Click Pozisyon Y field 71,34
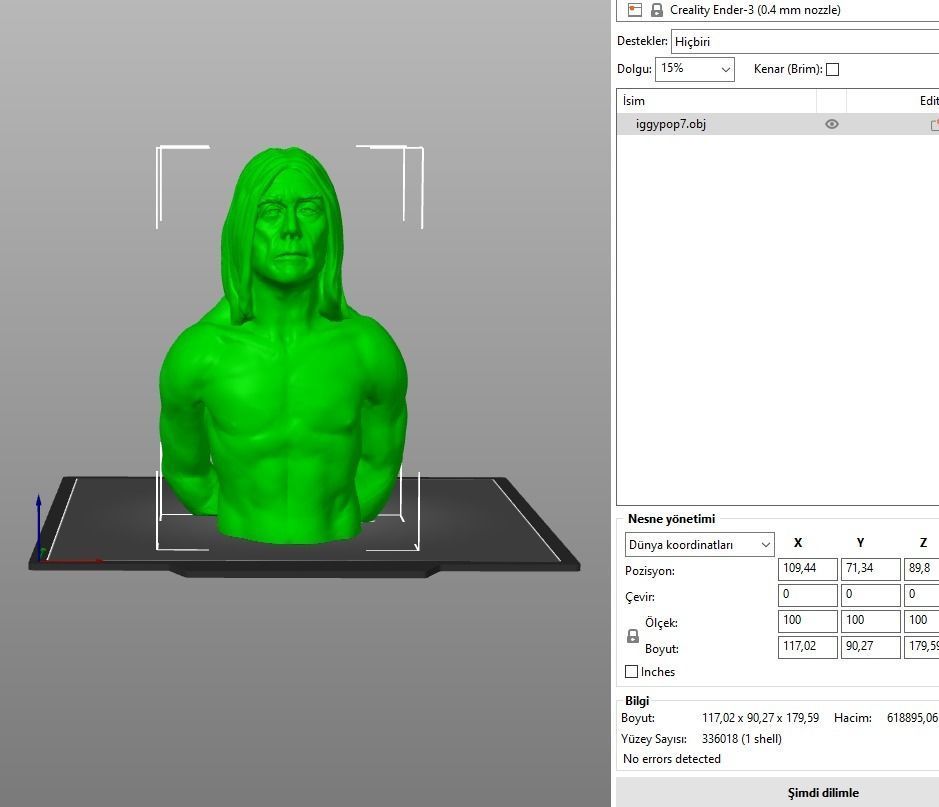Screen dimensions: 939x807 870,569
